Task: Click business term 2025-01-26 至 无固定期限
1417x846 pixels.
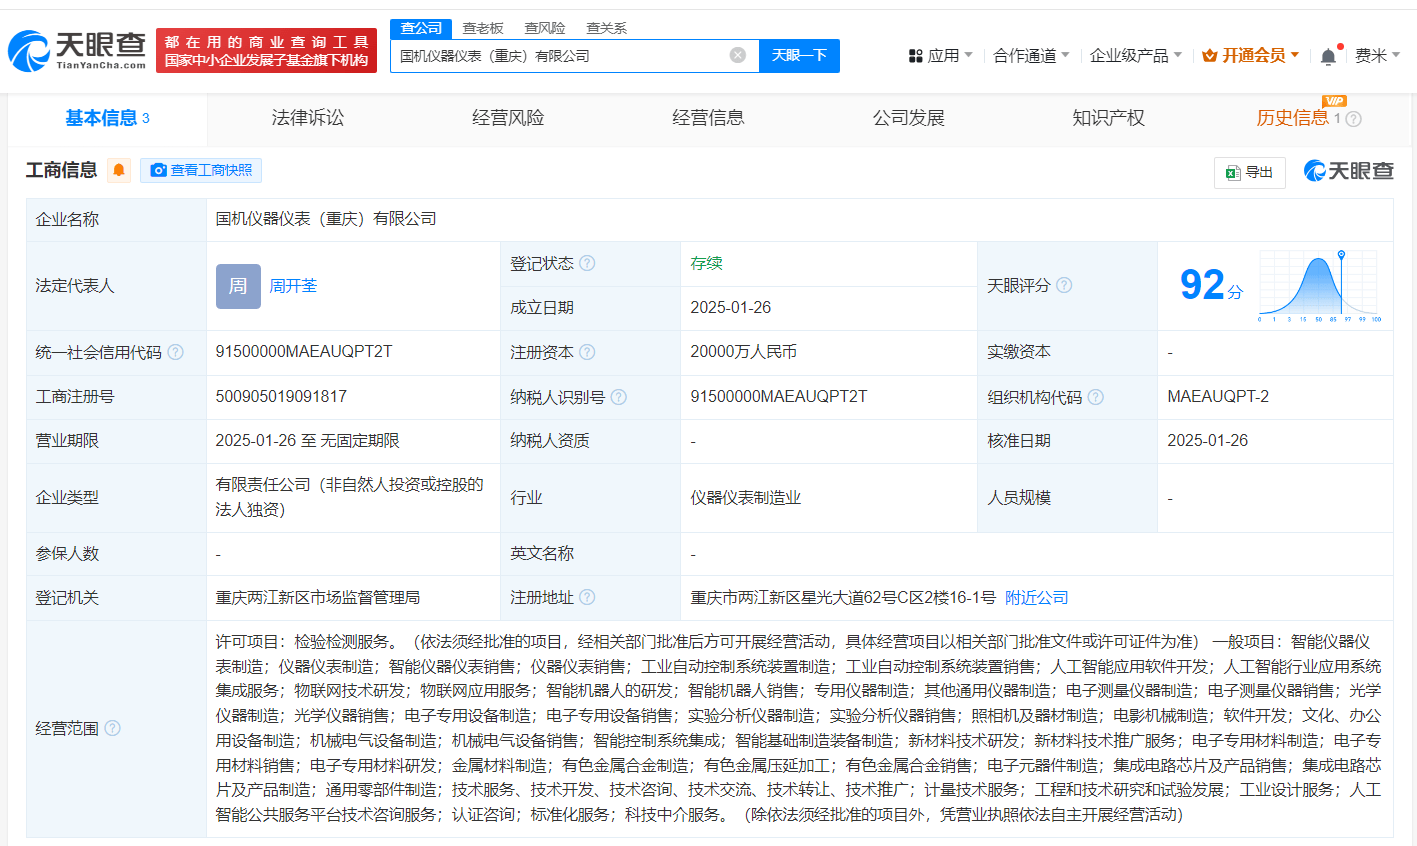Action: click(307, 441)
